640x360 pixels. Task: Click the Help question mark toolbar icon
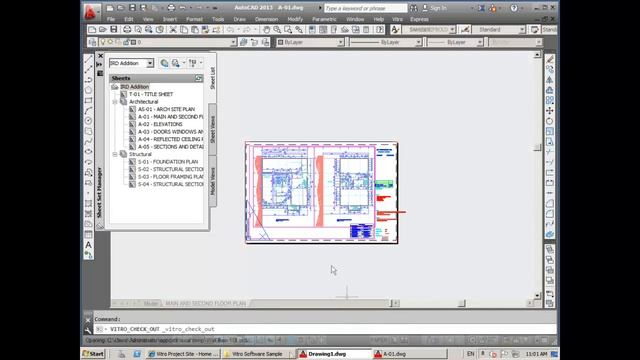pos(380,29)
